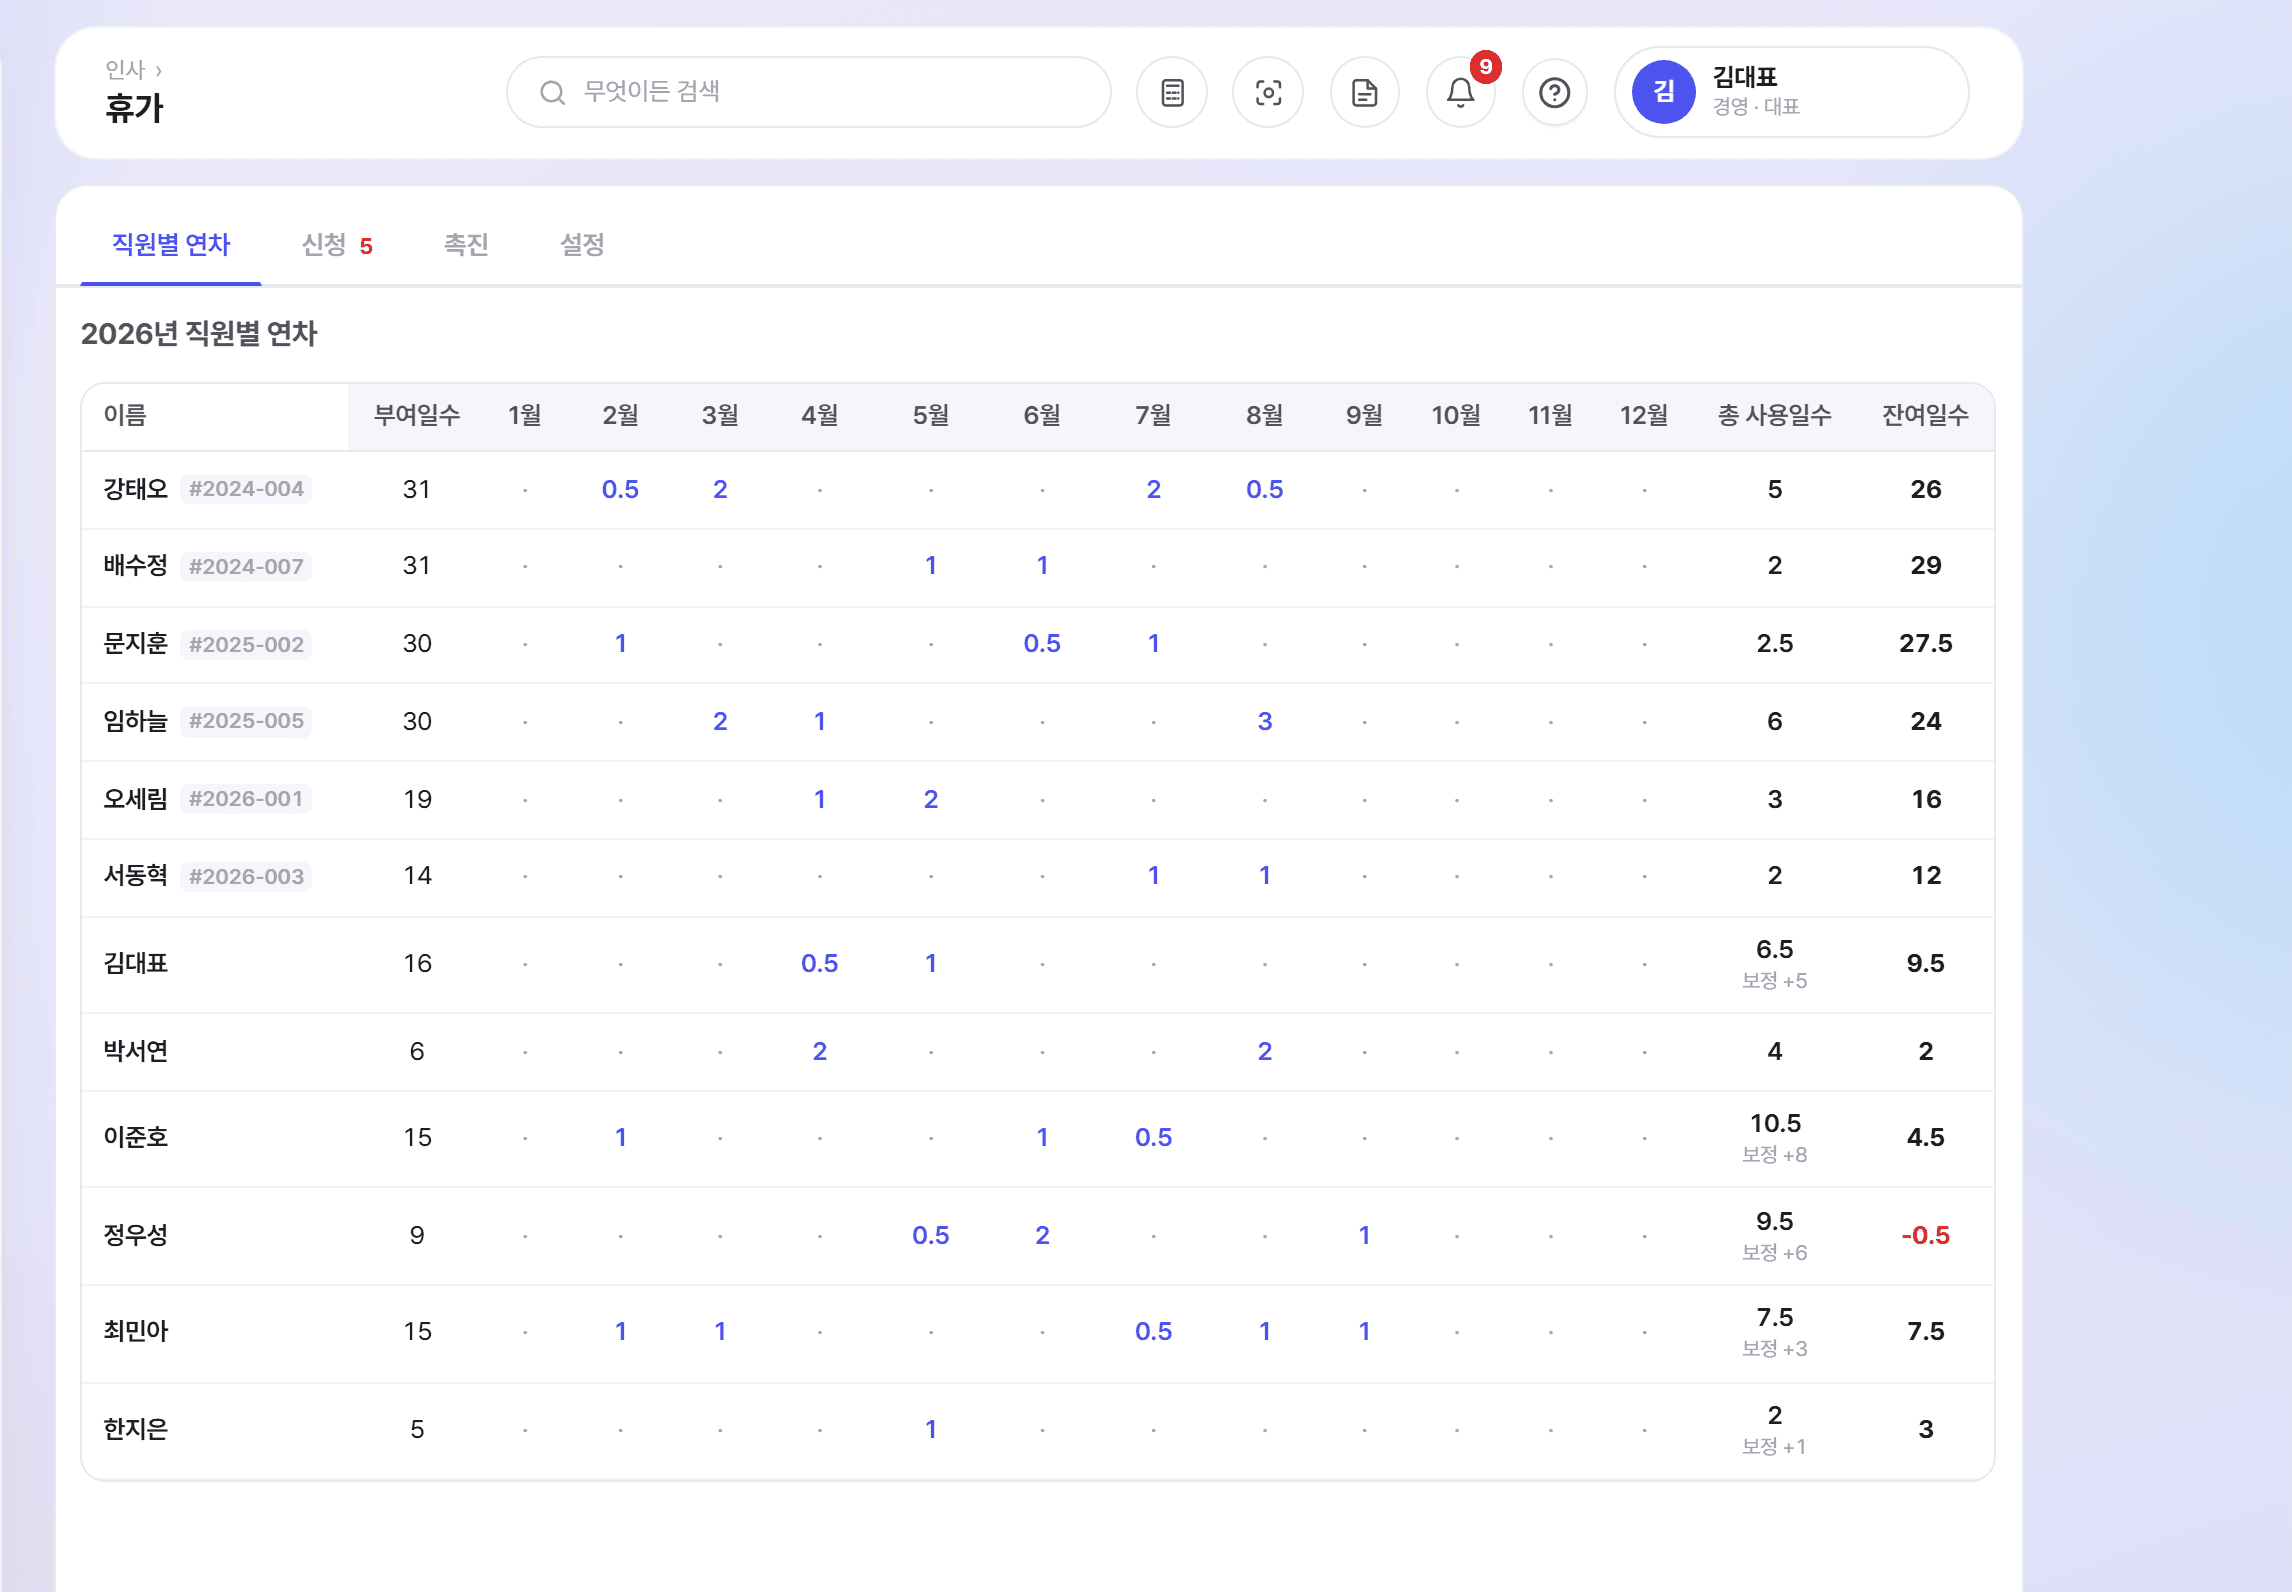Viewport: 2292px width, 1592px height.
Task: Select employee 강태오 in the table
Action: (x=136, y=489)
